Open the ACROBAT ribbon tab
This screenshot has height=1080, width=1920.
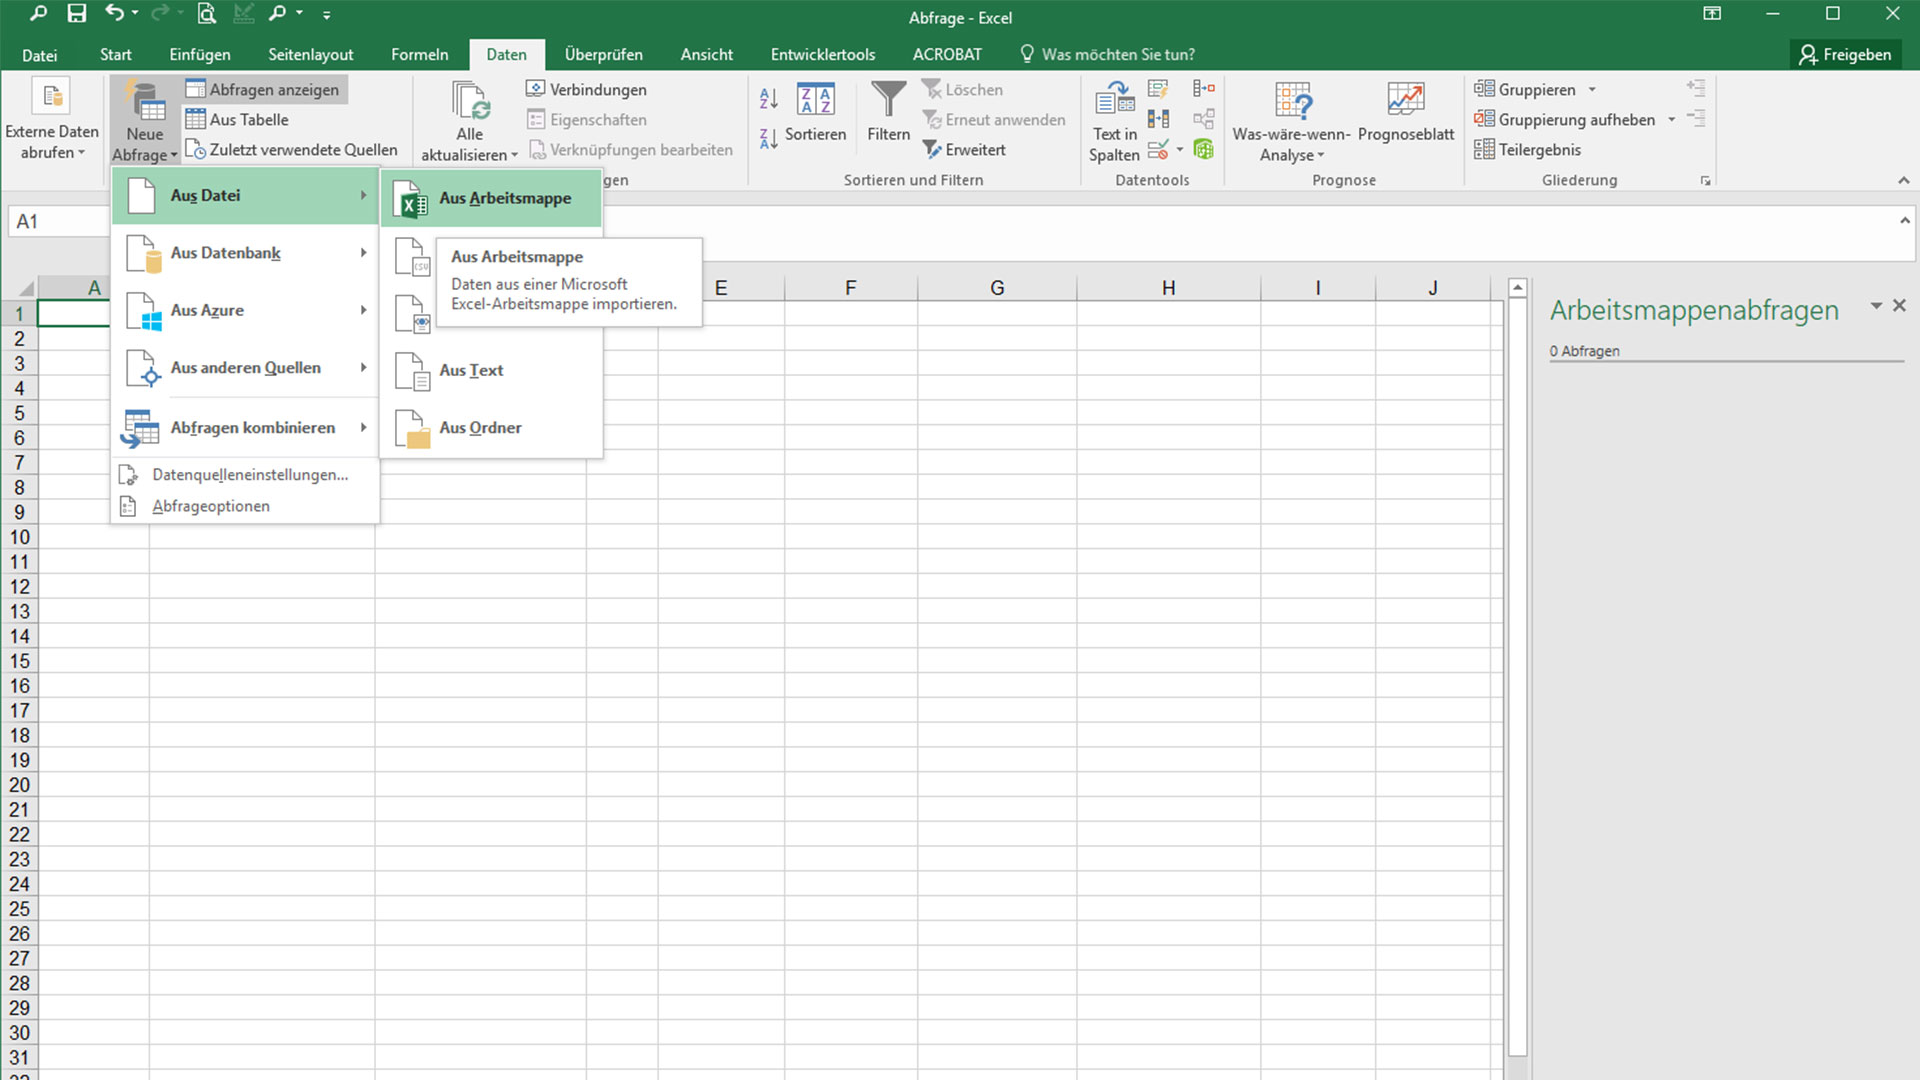point(946,54)
